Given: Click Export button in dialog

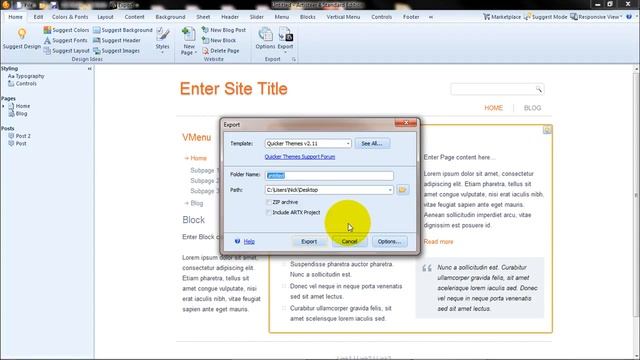Looking at the screenshot, I should click(x=309, y=242).
